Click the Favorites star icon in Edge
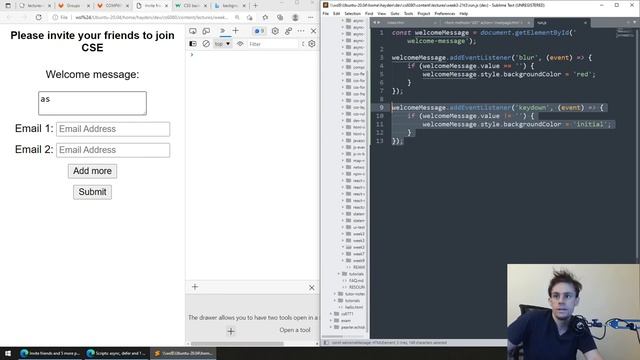The width and height of the screenshot is (640, 360). (265, 18)
